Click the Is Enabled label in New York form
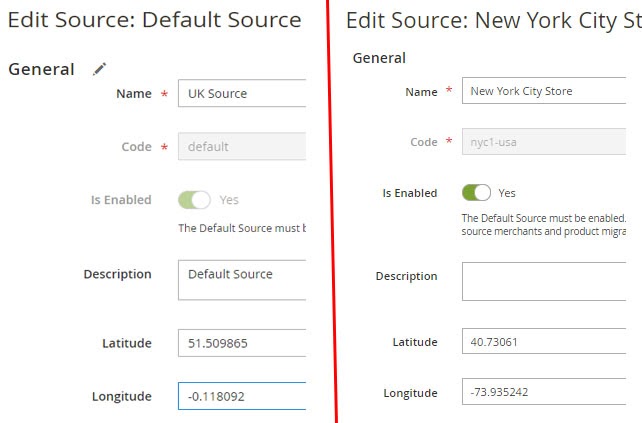This screenshot has height=423, width=642. pos(410,193)
